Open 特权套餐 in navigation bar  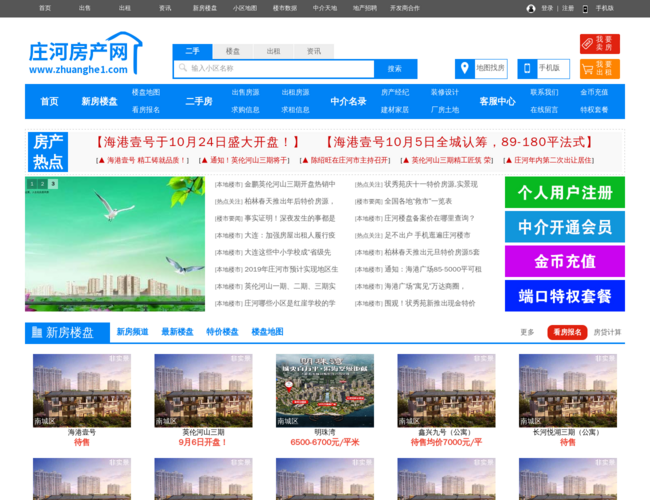coord(594,110)
